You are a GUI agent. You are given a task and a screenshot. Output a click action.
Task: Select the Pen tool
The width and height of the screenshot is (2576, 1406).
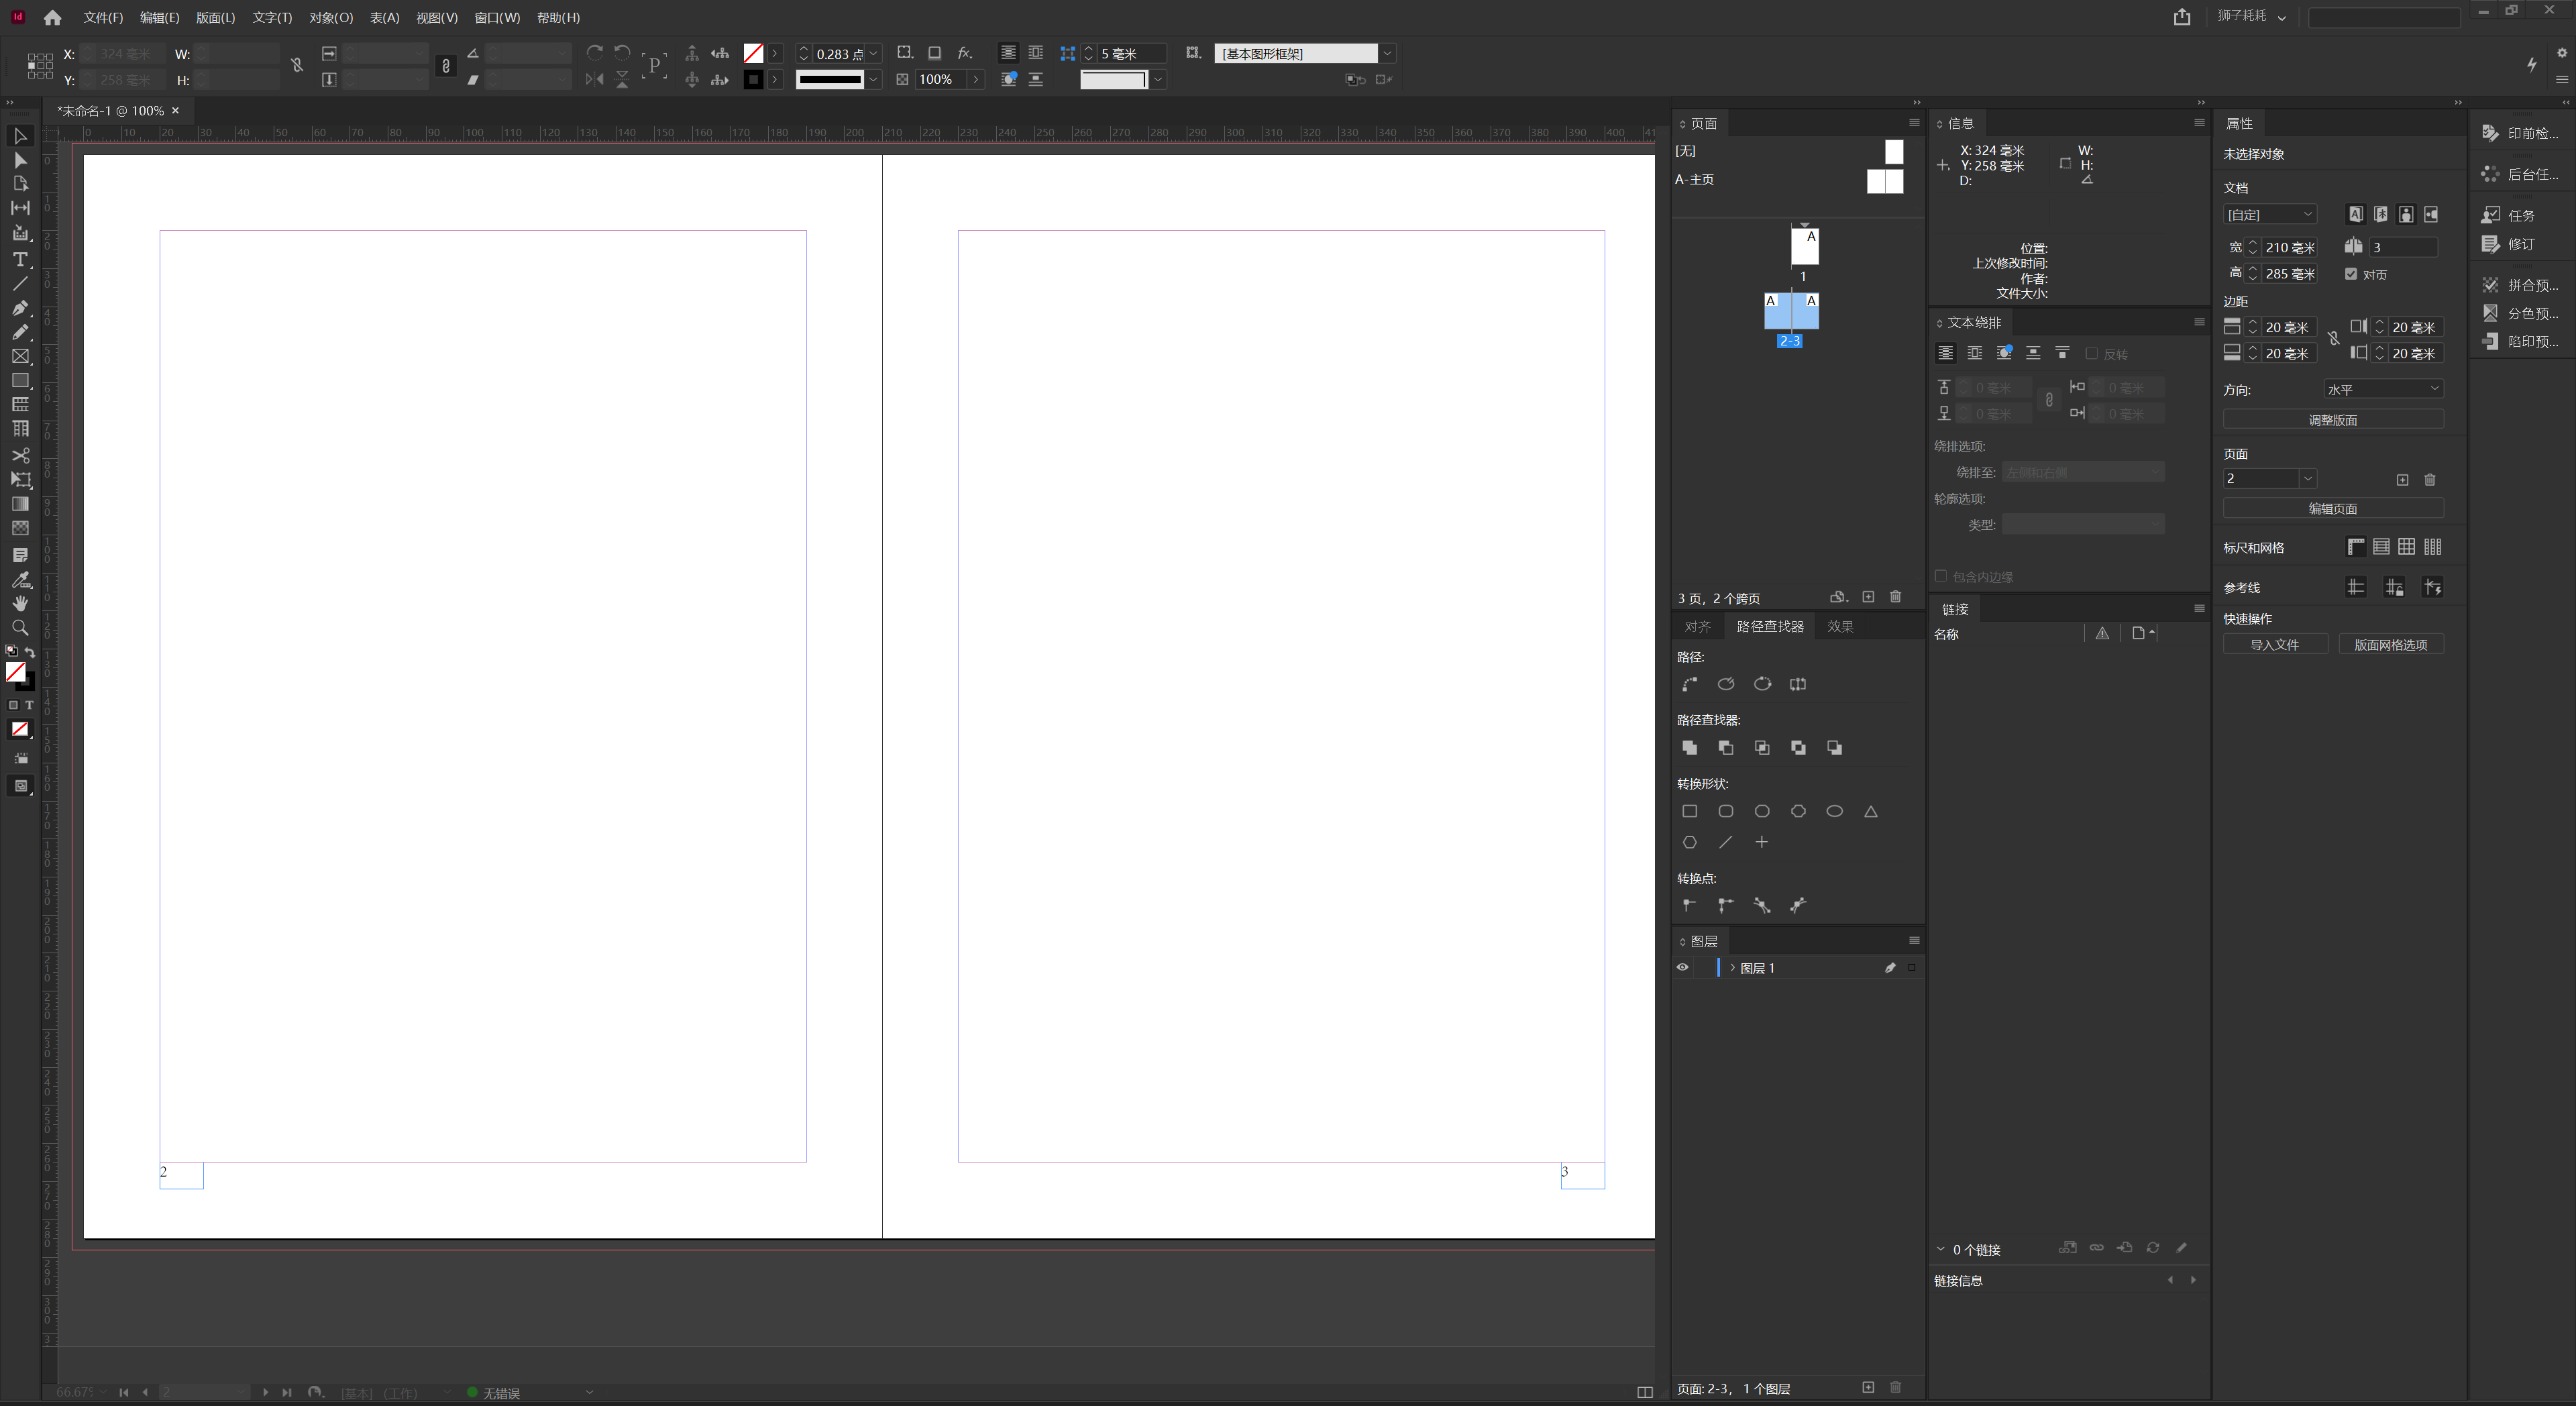click(x=20, y=308)
